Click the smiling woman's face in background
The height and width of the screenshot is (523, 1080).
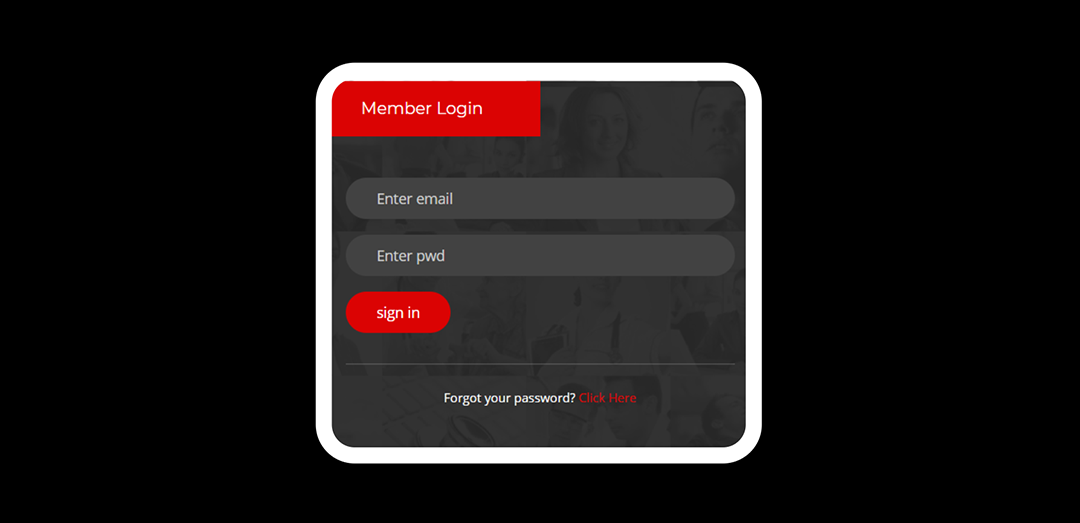pos(599,126)
